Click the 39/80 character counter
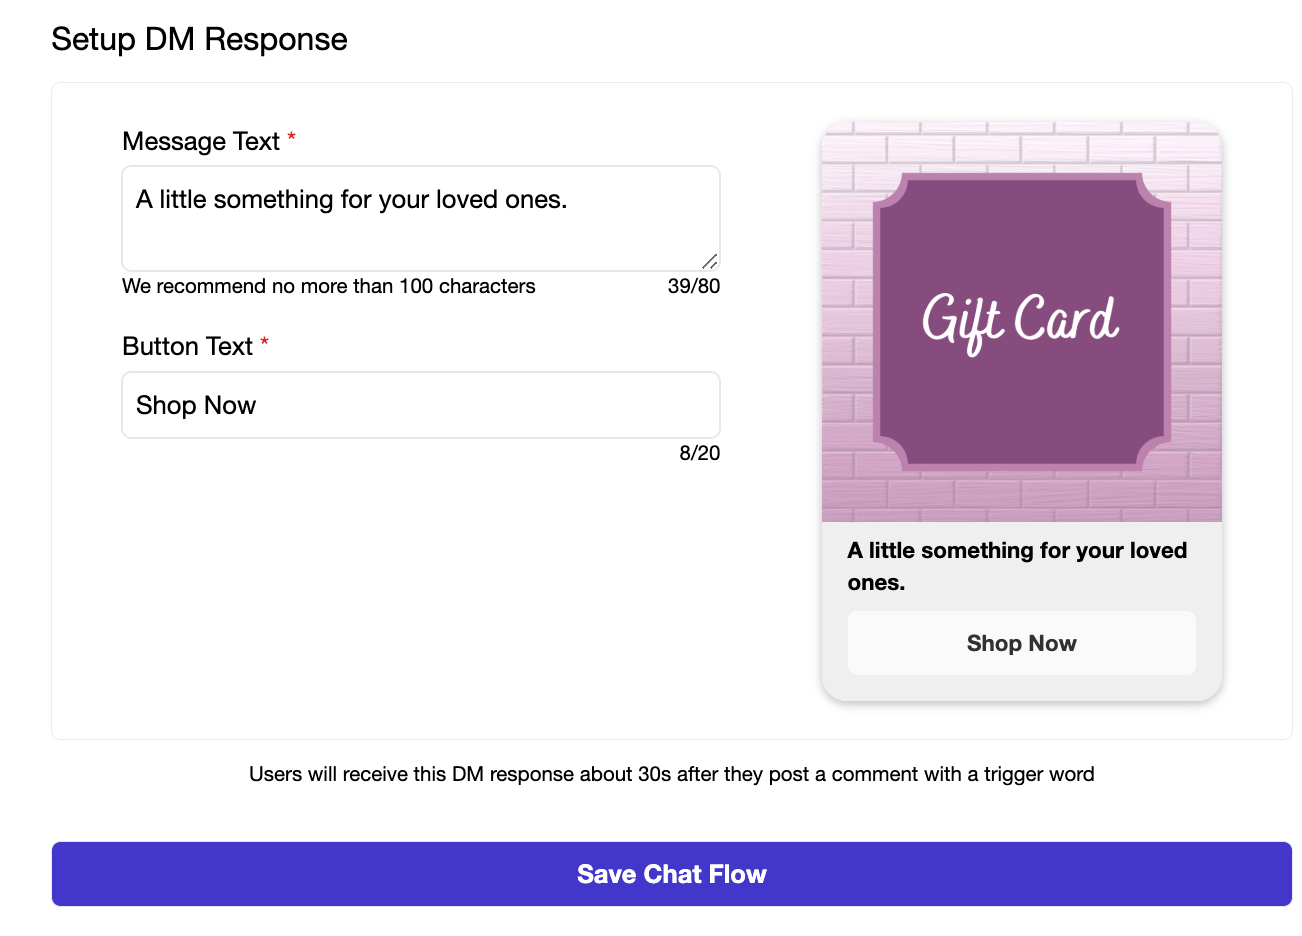Screen dimensions: 1302x936 (x=694, y=286)
